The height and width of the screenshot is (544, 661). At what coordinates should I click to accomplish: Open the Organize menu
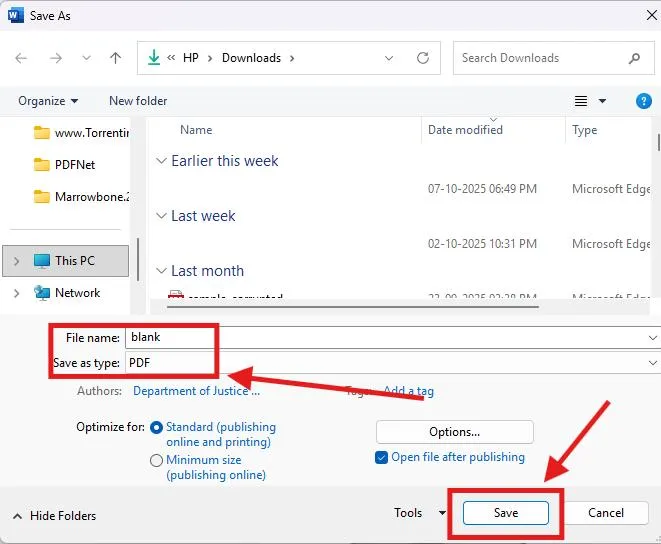coord(48,101)
